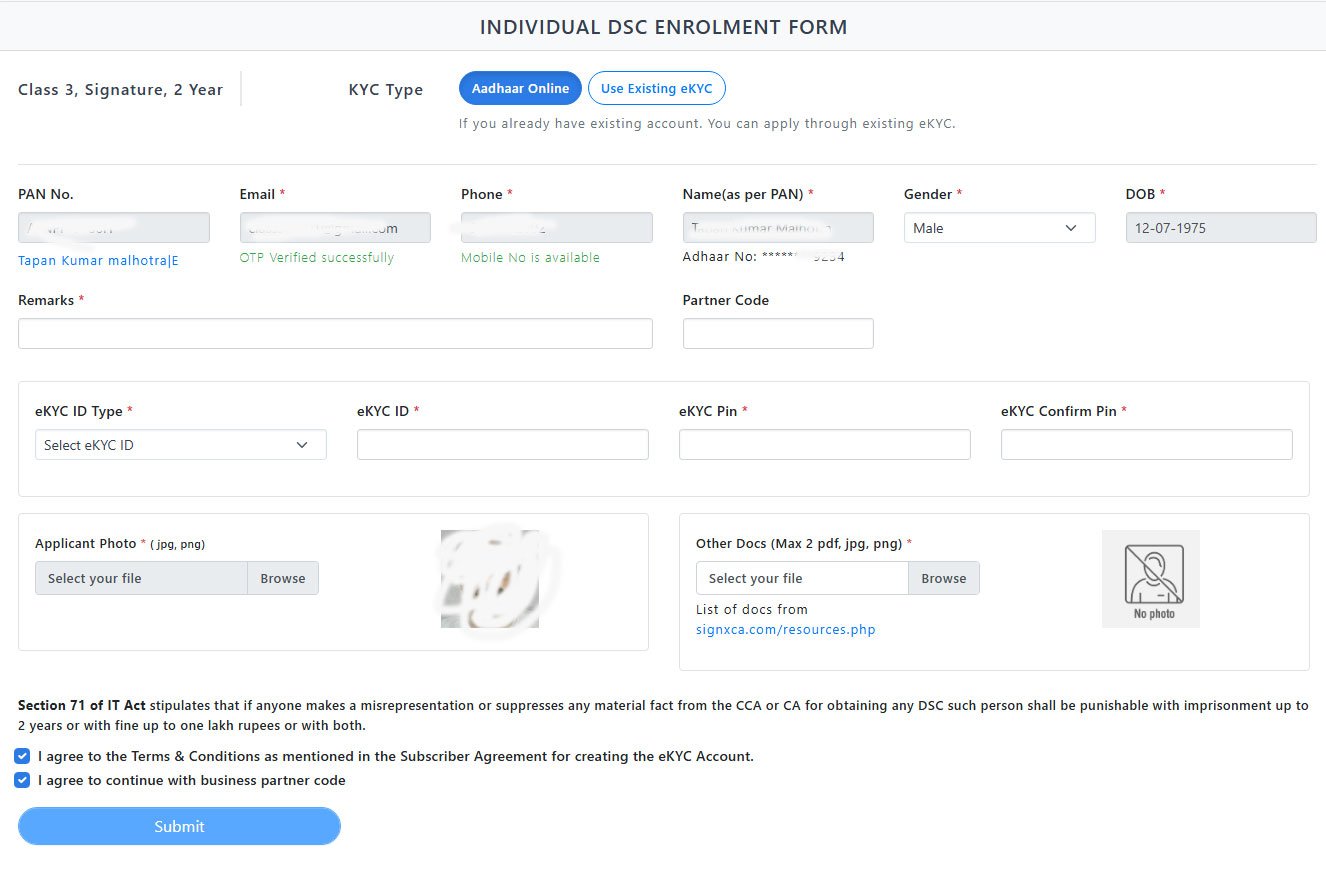Click the DOB date field
Image resolution: width=1326 pixels, height=880 pixels.
pos(1220,228)
